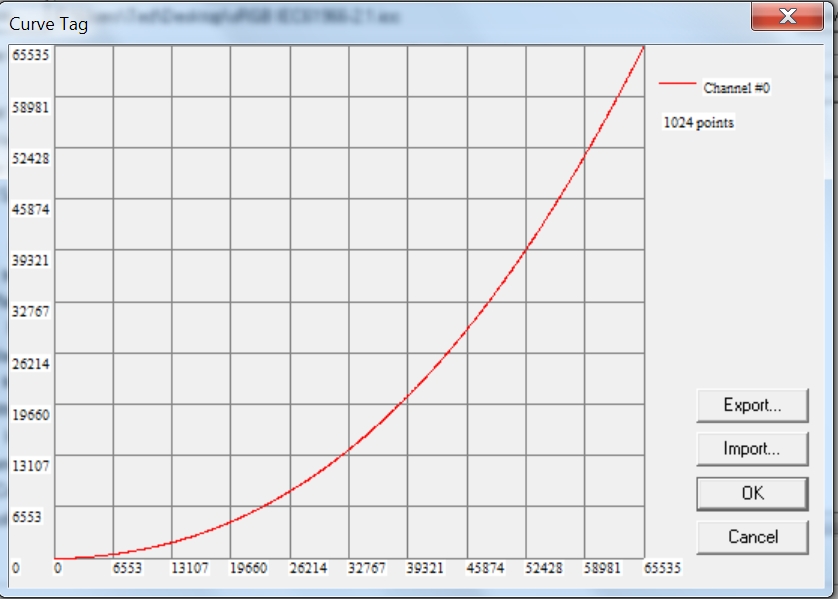This screenshot has width=838, height=599.
Task: Click the 6553 label on the horizontal axis
Action: 129,568
